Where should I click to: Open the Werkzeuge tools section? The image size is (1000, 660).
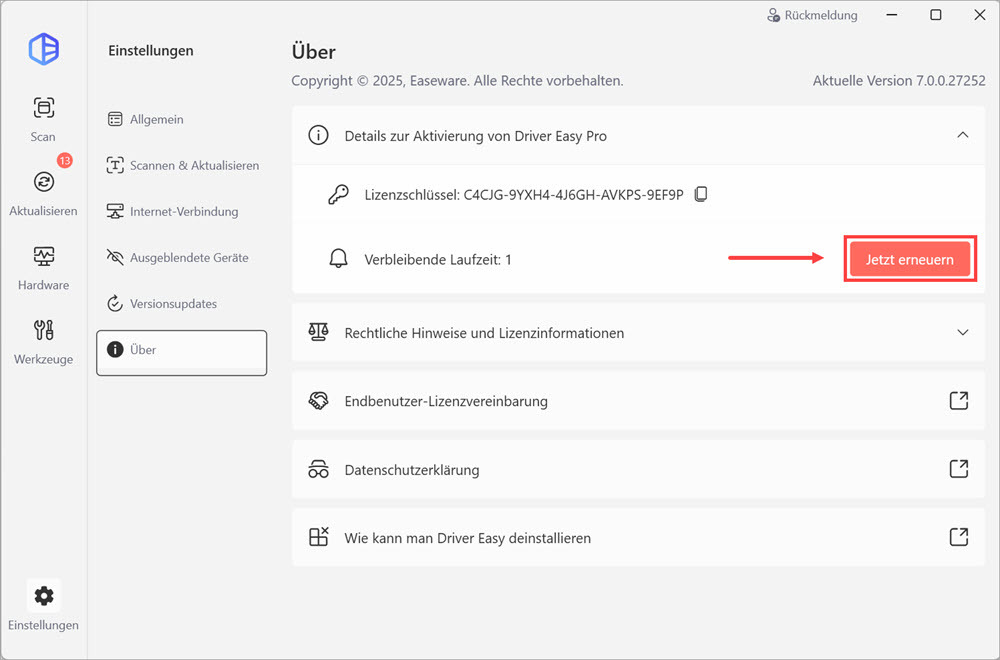click(x=43, y=340)
